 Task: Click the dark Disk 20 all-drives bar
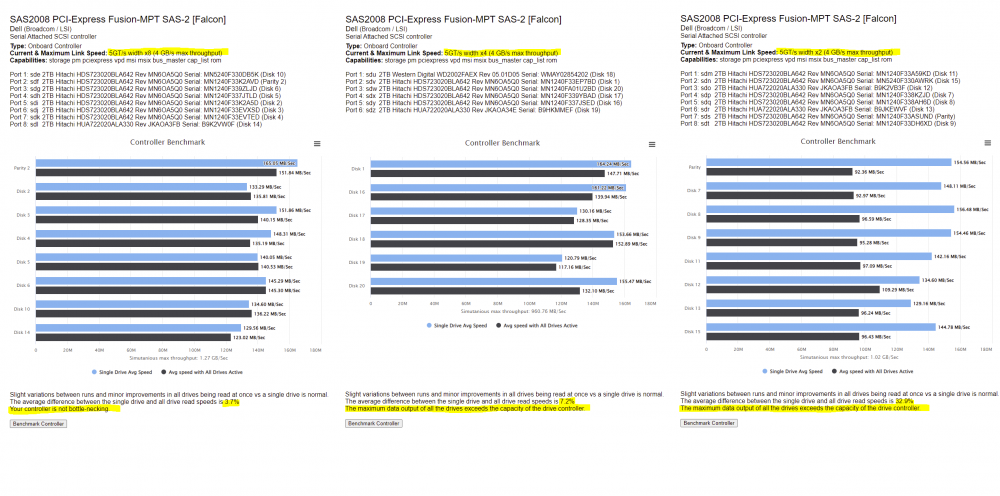pos(475,291)
